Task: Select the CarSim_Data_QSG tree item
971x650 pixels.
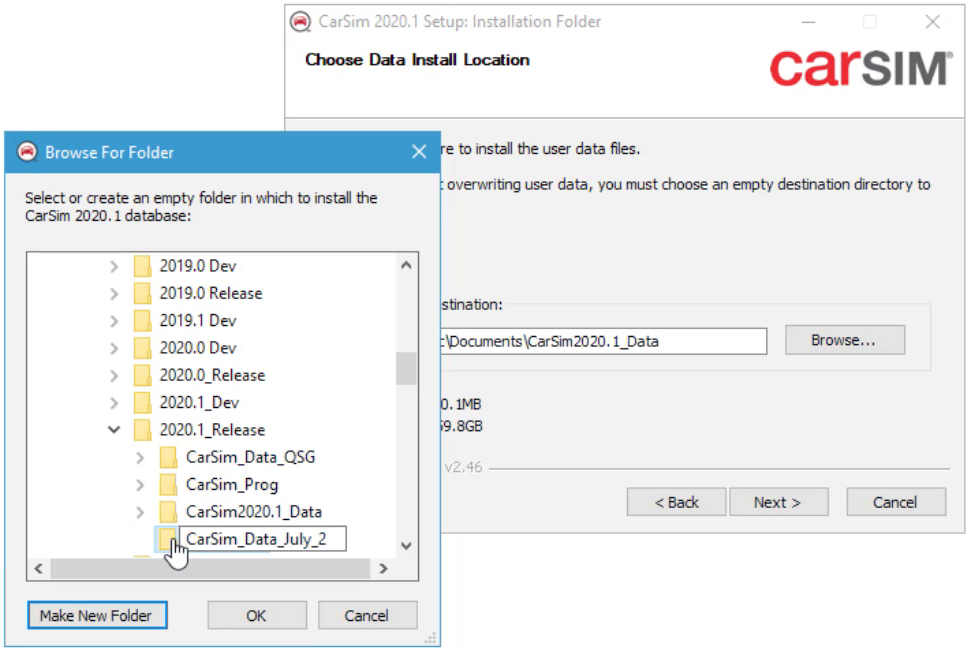Action: tap(250, 457)
